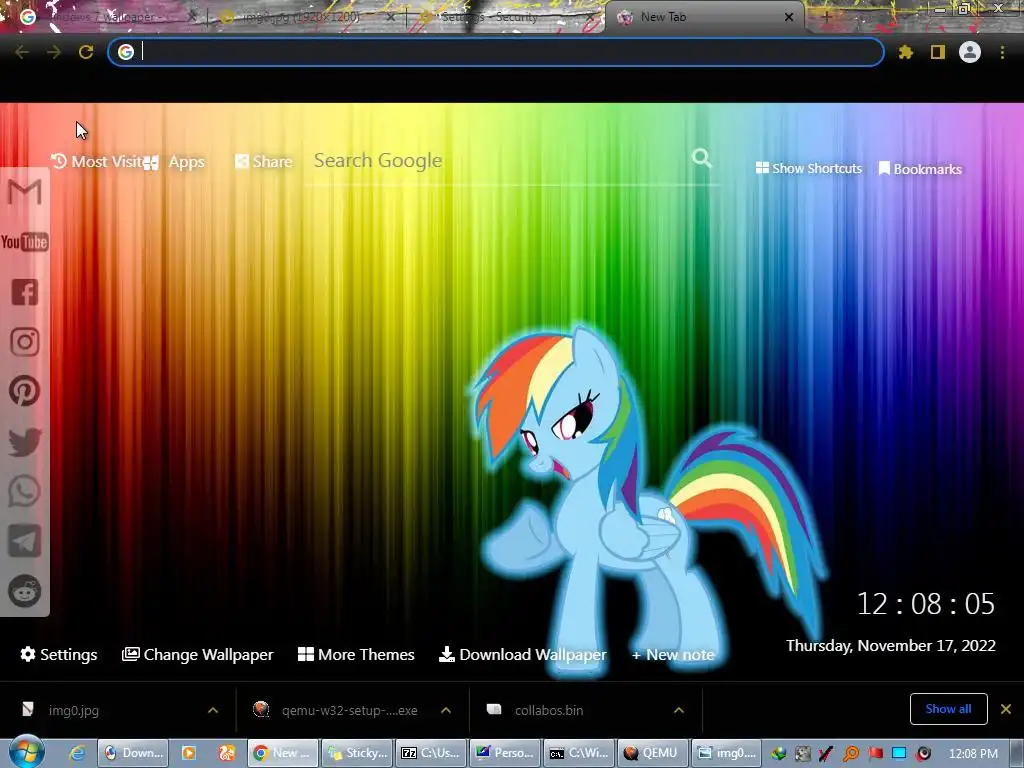Click the Share link

(264, 161)
